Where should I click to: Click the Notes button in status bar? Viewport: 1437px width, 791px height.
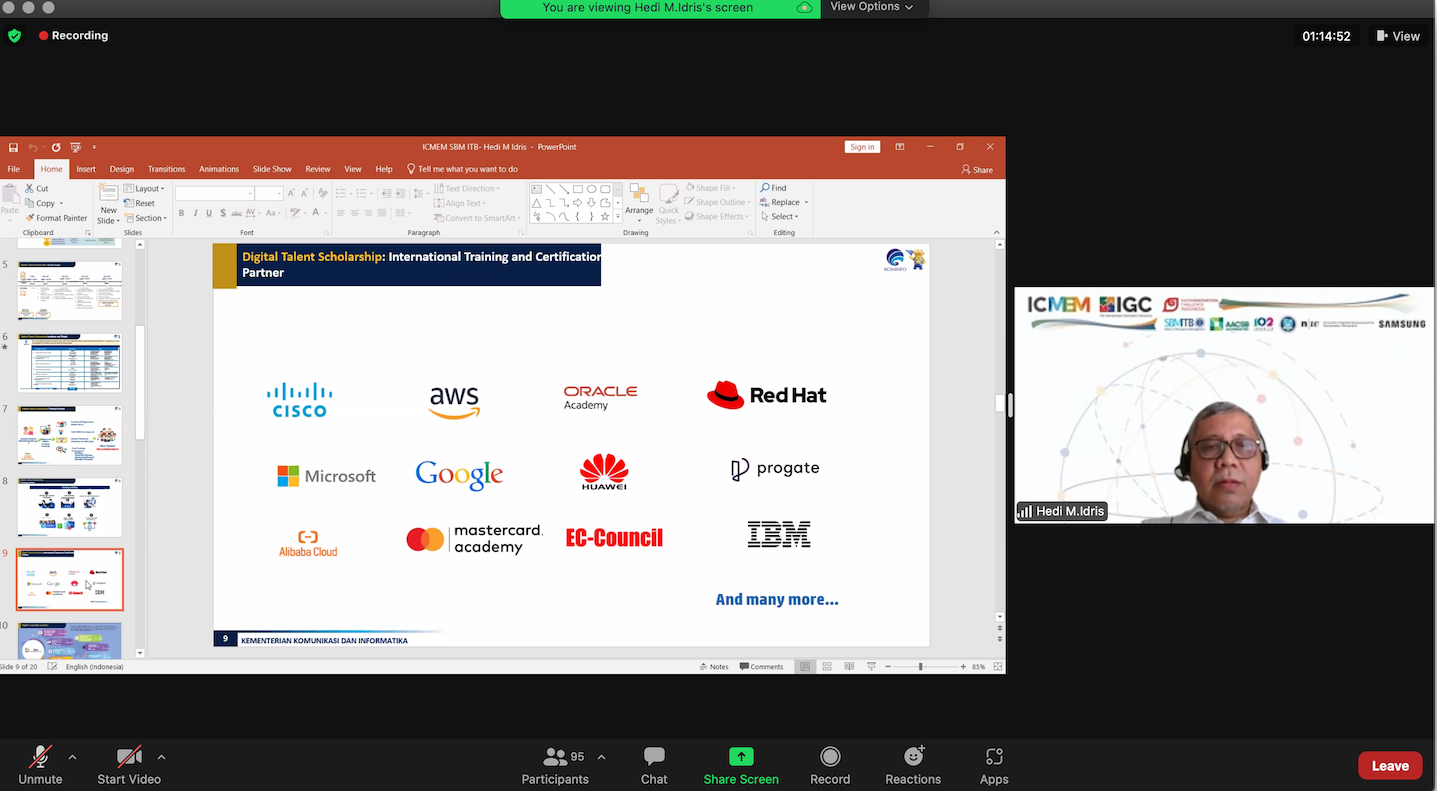click(714, 666)
